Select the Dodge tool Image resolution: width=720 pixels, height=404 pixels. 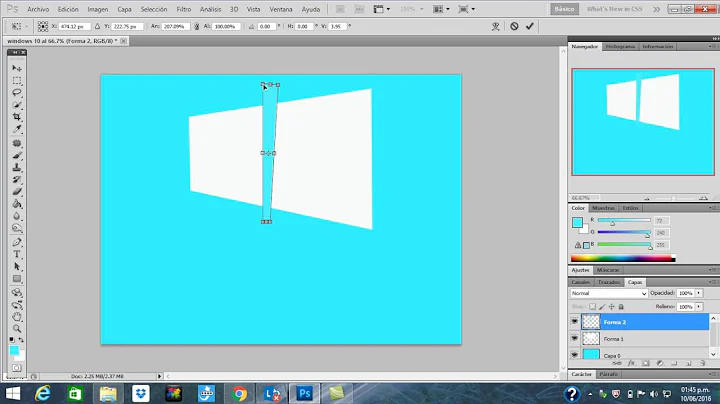[x=17, y=228]
